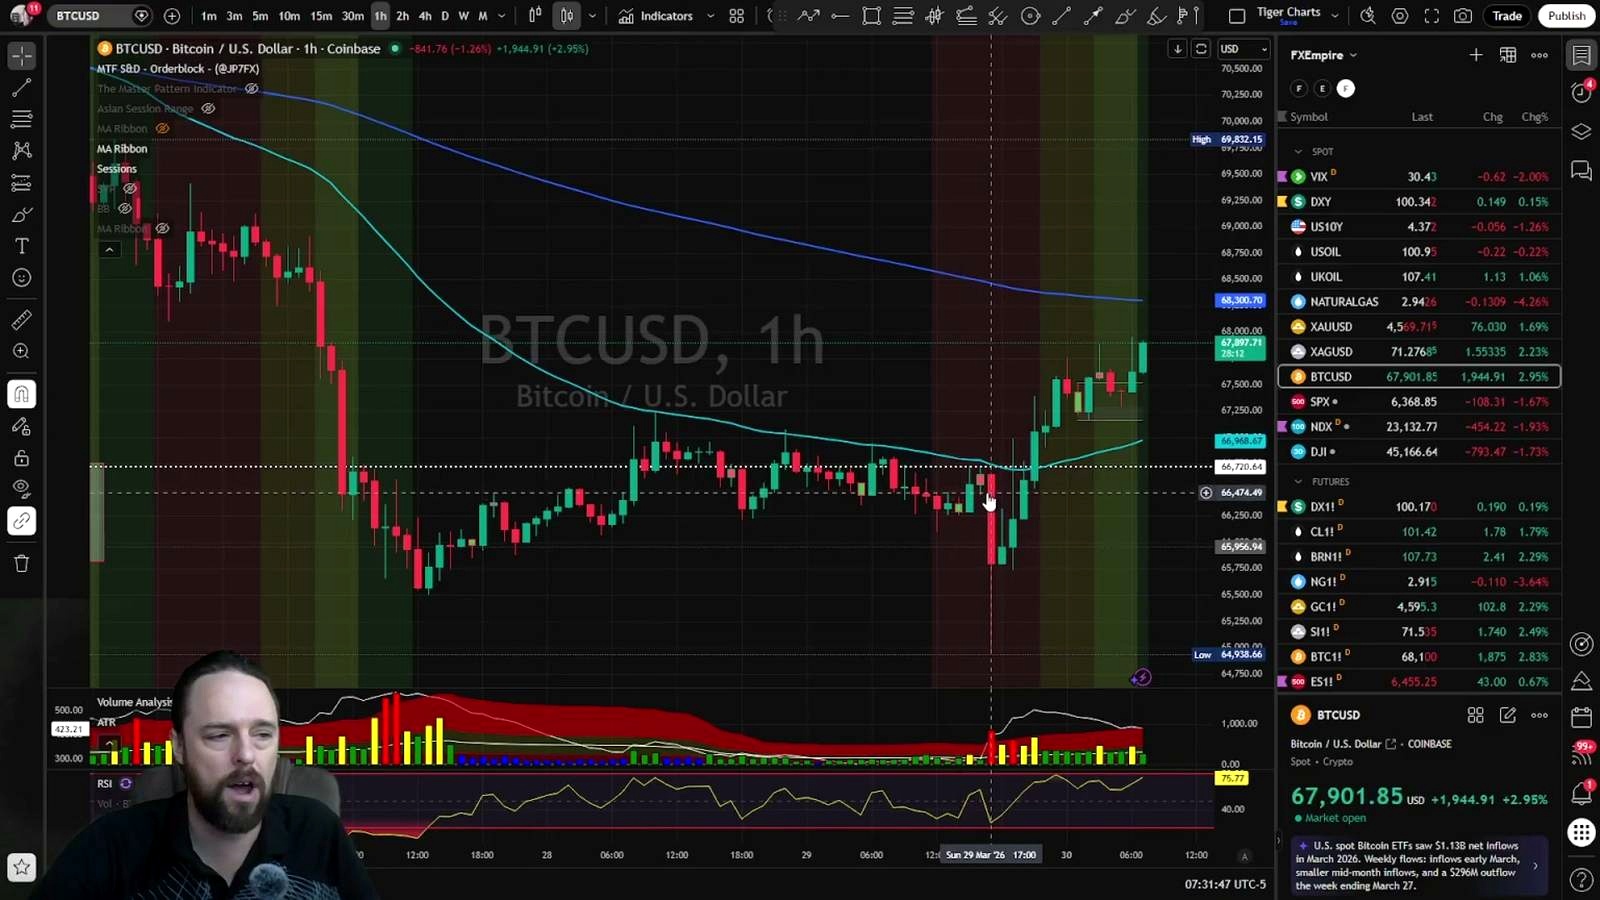Open the FXEmpire watchlist name dropdown
This screenshot has width=1600, height=900.
coord(1323,55)
